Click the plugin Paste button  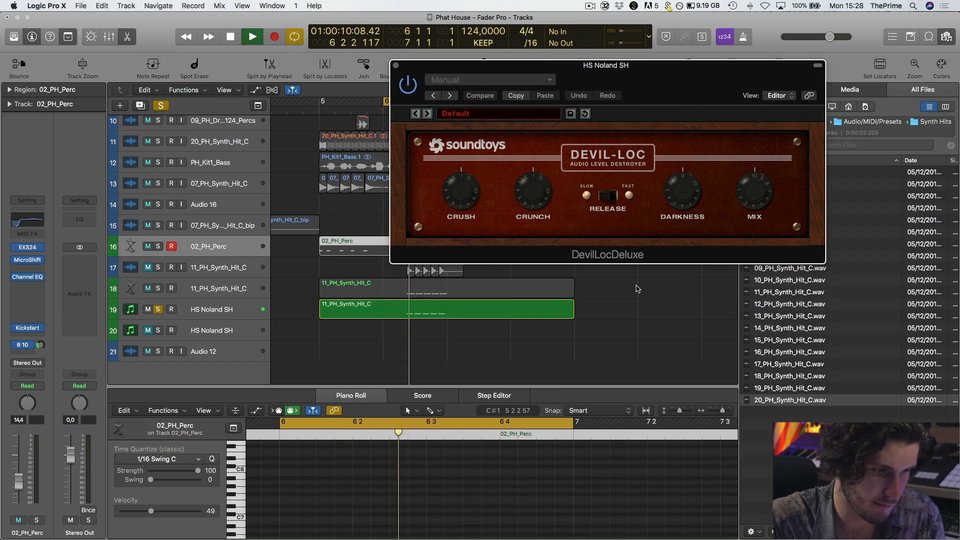(545, 96)
